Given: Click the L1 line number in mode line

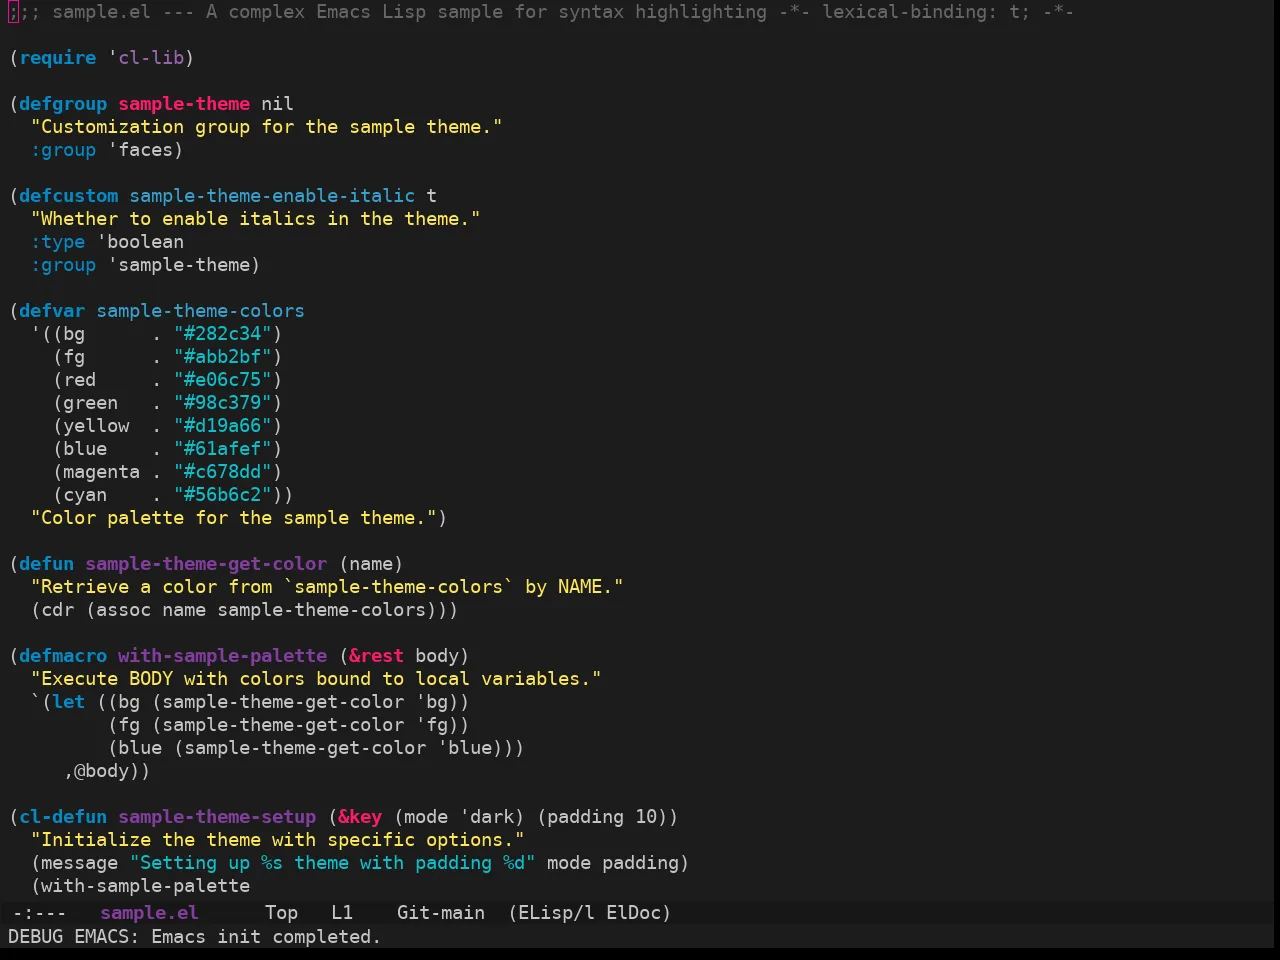Looking at the screenshot, I should pyautogui.click(x=342, y=913).
